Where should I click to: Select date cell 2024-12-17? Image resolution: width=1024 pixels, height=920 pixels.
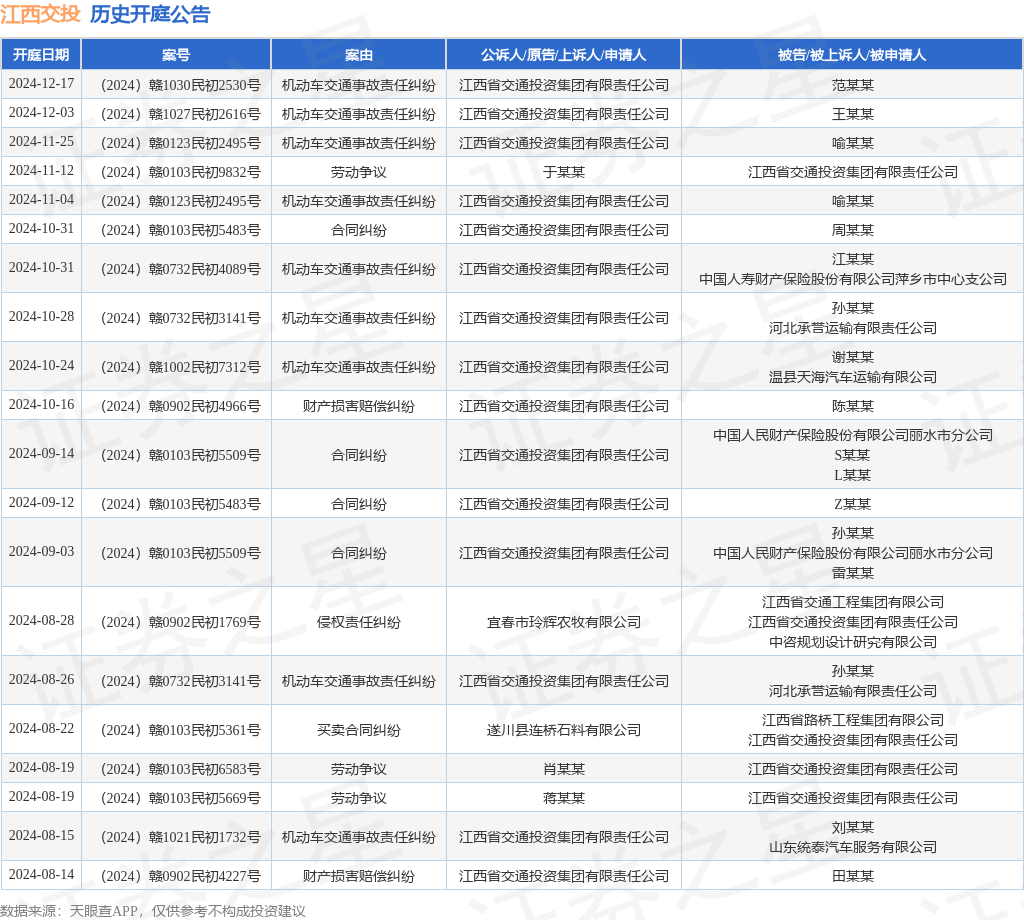(41, 84)
